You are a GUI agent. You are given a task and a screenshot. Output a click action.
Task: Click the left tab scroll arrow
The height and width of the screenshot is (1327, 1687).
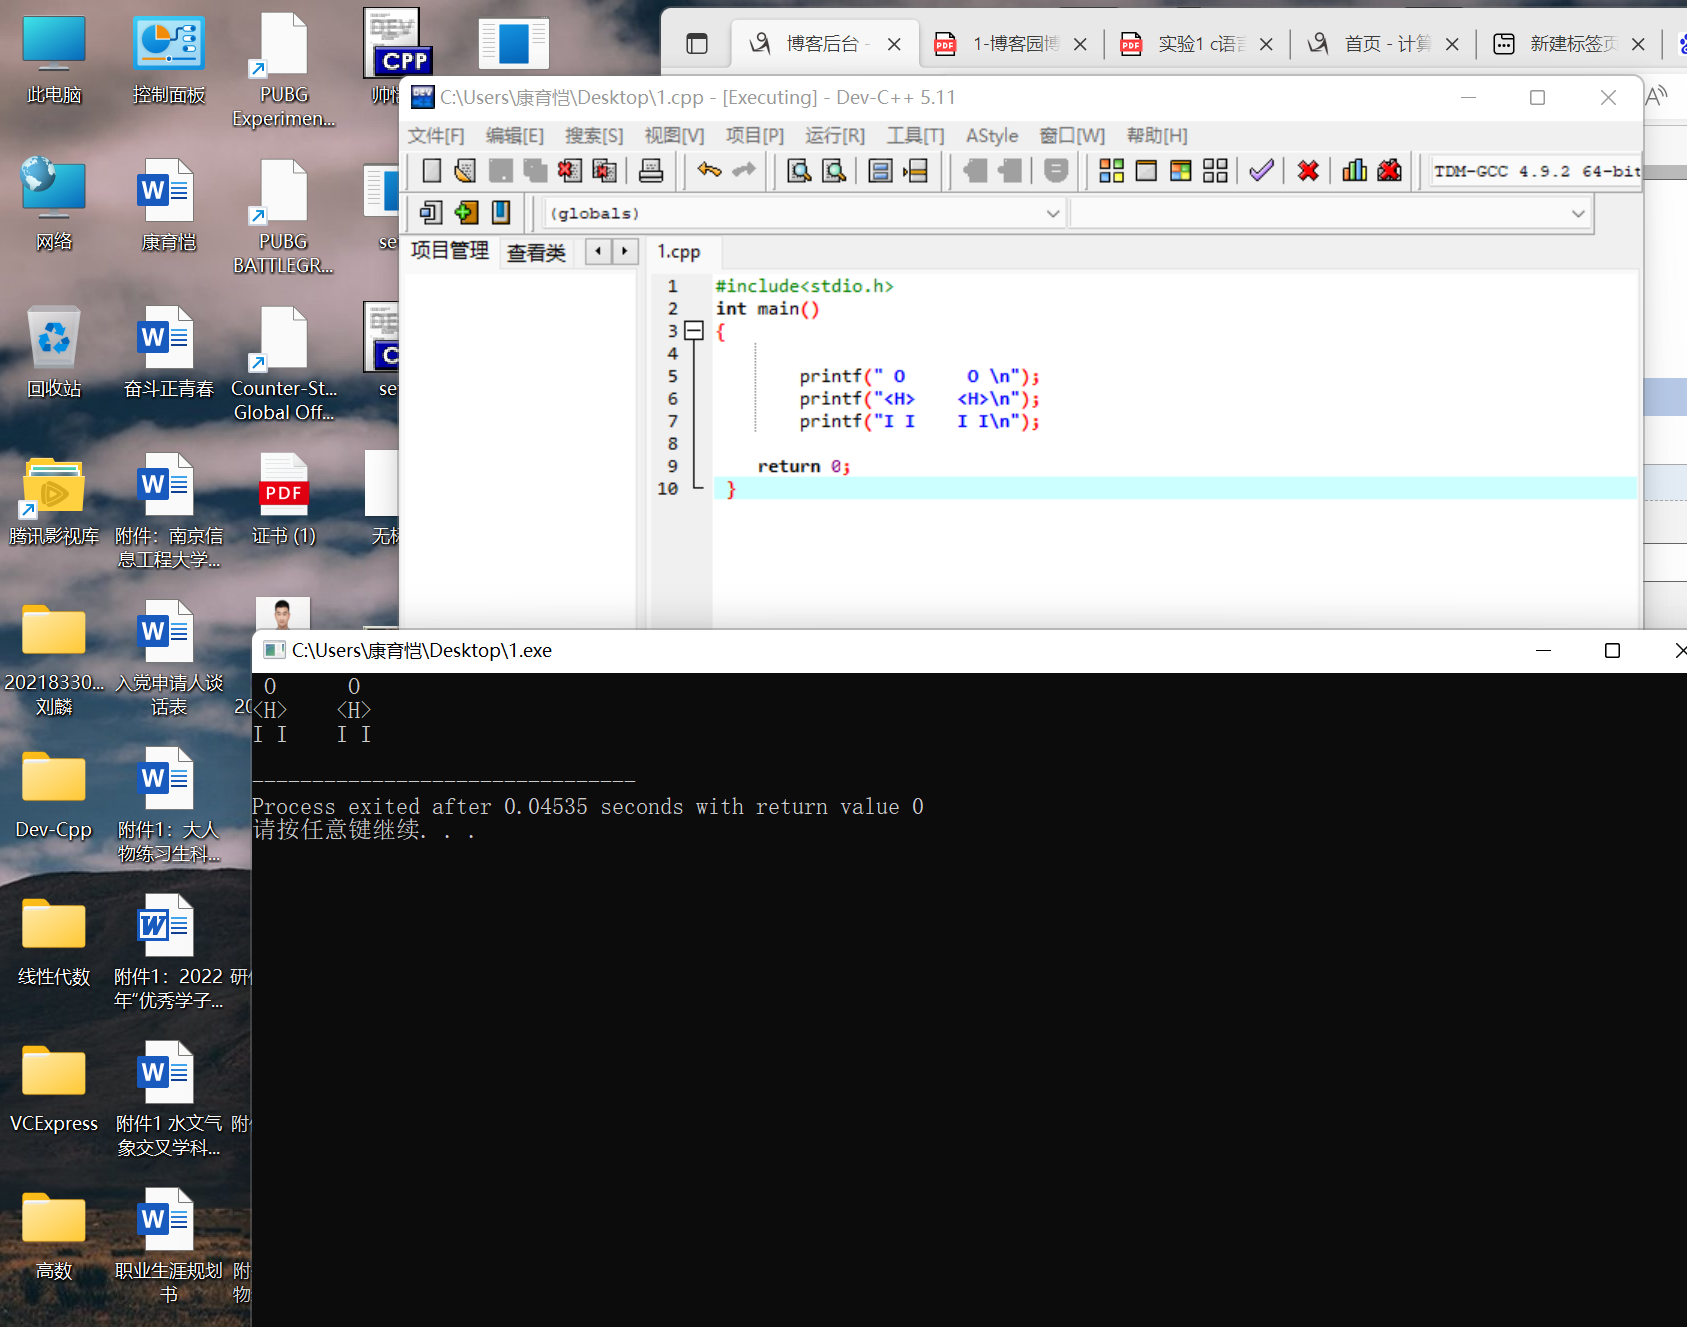coord(598,251)
